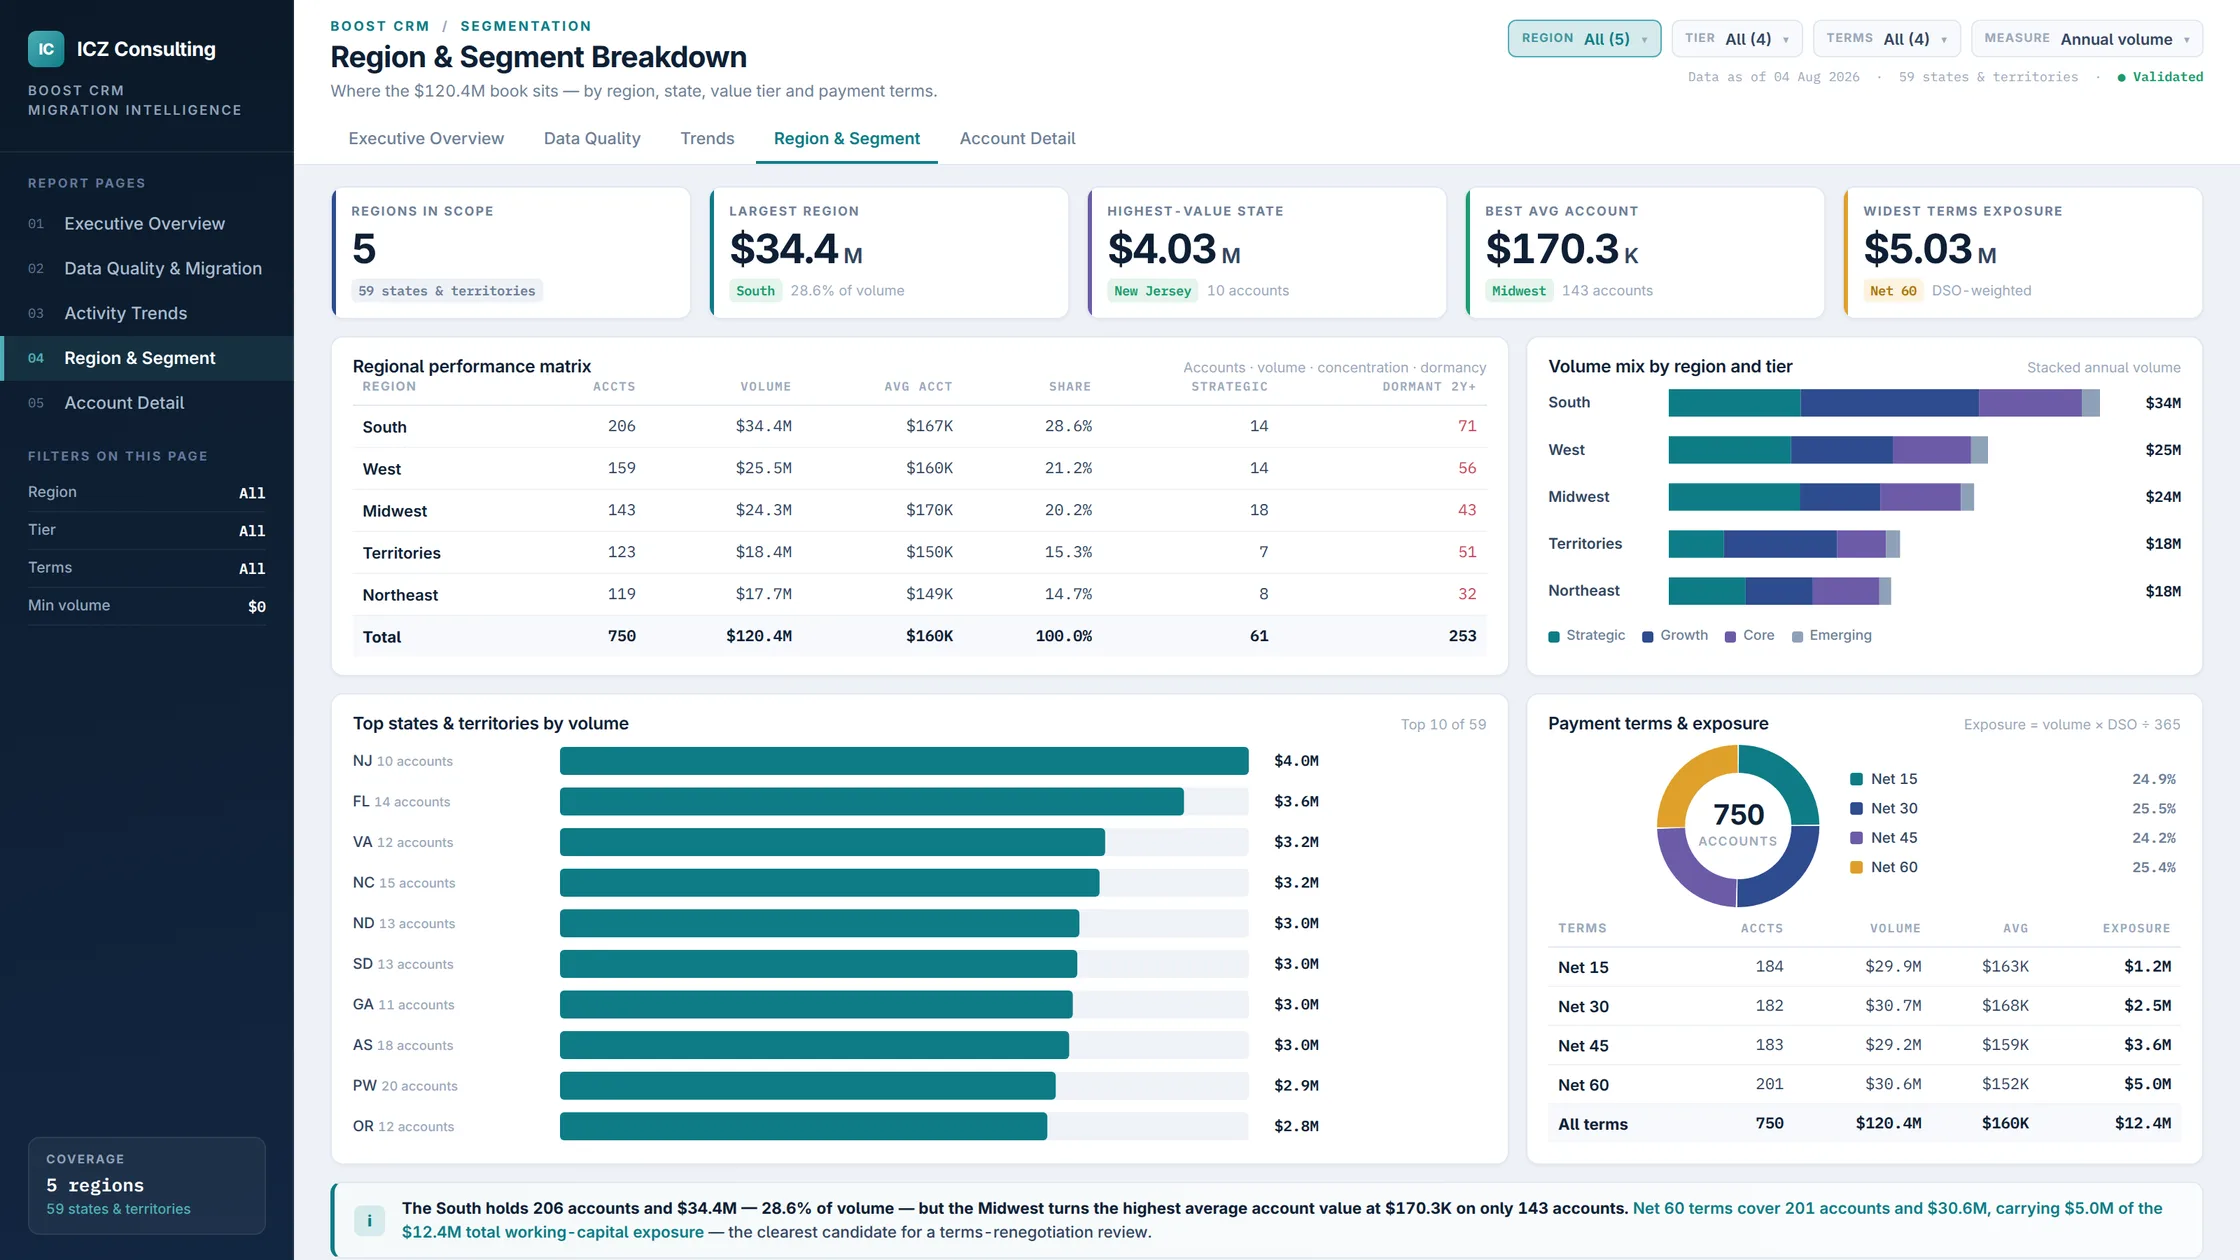
Task: Click the Net 60 terms highlighted insight text
Action: tap(1282, 1221)
